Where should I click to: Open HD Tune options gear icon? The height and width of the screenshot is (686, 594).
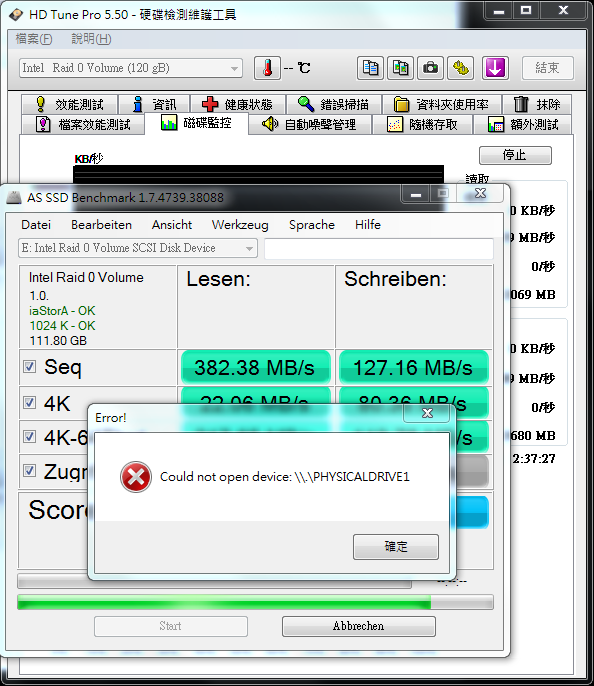[x=461, y=68]
